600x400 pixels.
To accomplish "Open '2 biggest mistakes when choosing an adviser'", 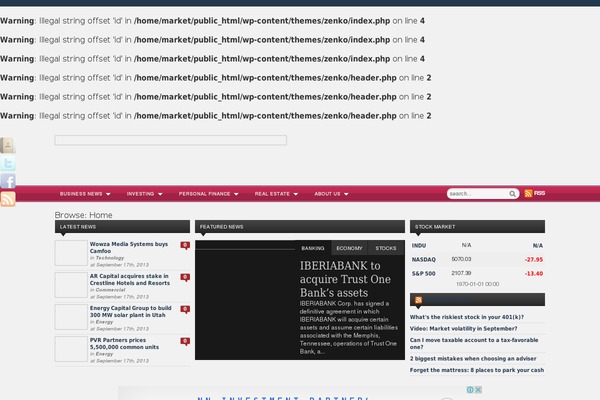I will point(473,359).
